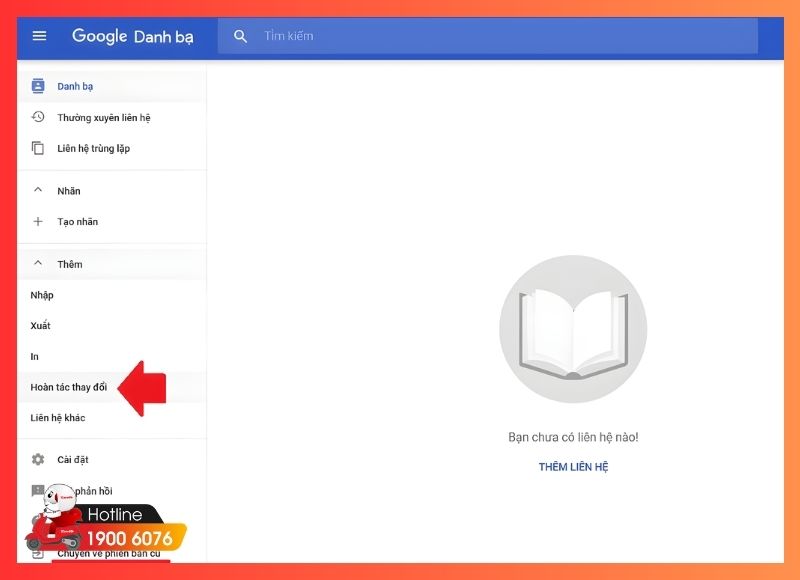This screenshot has width=800, height=580.
Task: Click the Google Danh bạ logo
Action: coord(132,37)
